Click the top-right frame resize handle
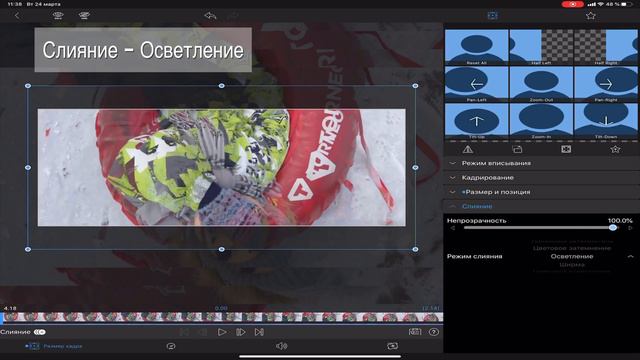Viewport: 640px width, 360px height. [x=415, y=86]
